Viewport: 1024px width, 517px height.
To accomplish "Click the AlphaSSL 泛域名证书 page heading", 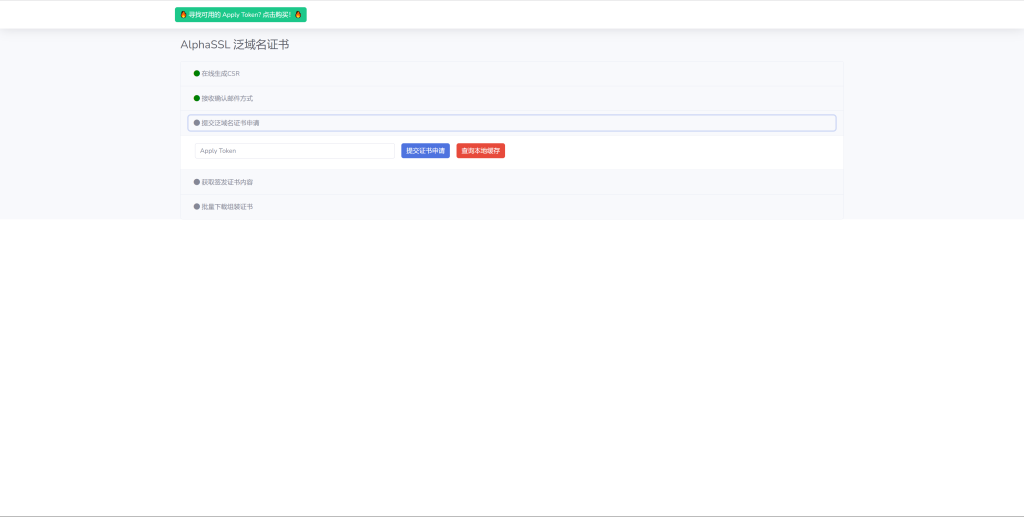I will (x=235, y=45).
